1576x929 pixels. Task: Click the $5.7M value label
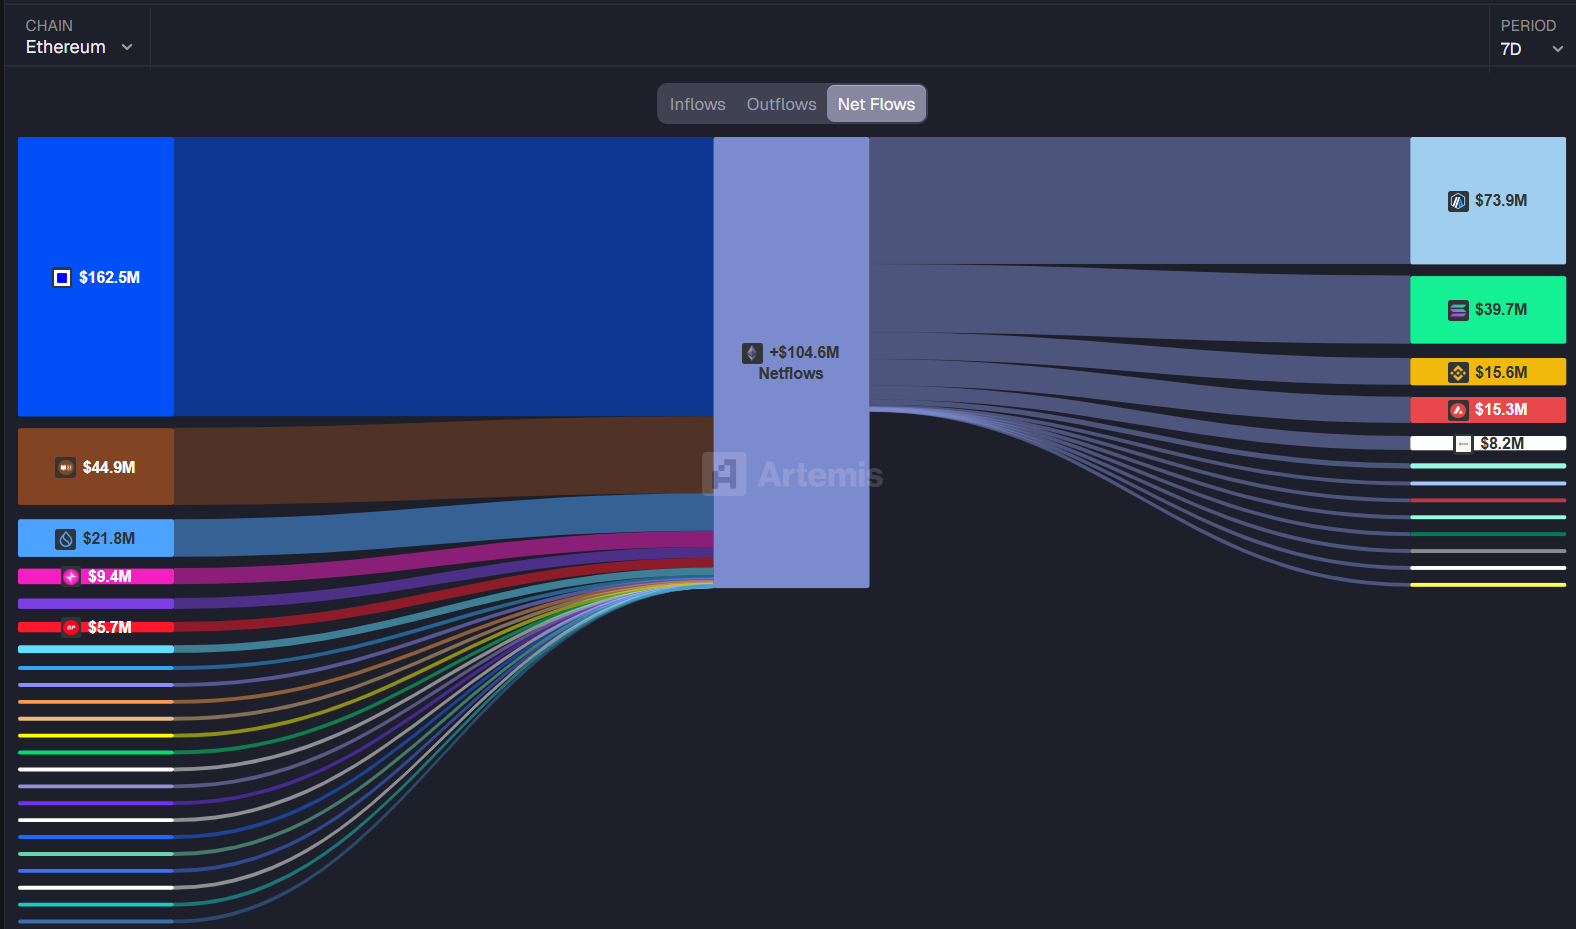pyautogui.click(x=110, y=627)
